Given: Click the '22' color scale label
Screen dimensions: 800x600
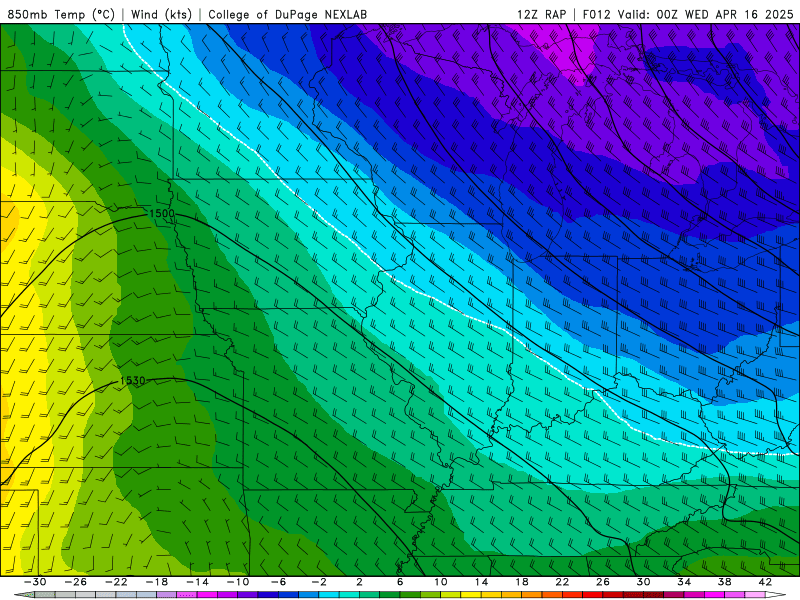Looking at the screenshot, I should 562,582.
